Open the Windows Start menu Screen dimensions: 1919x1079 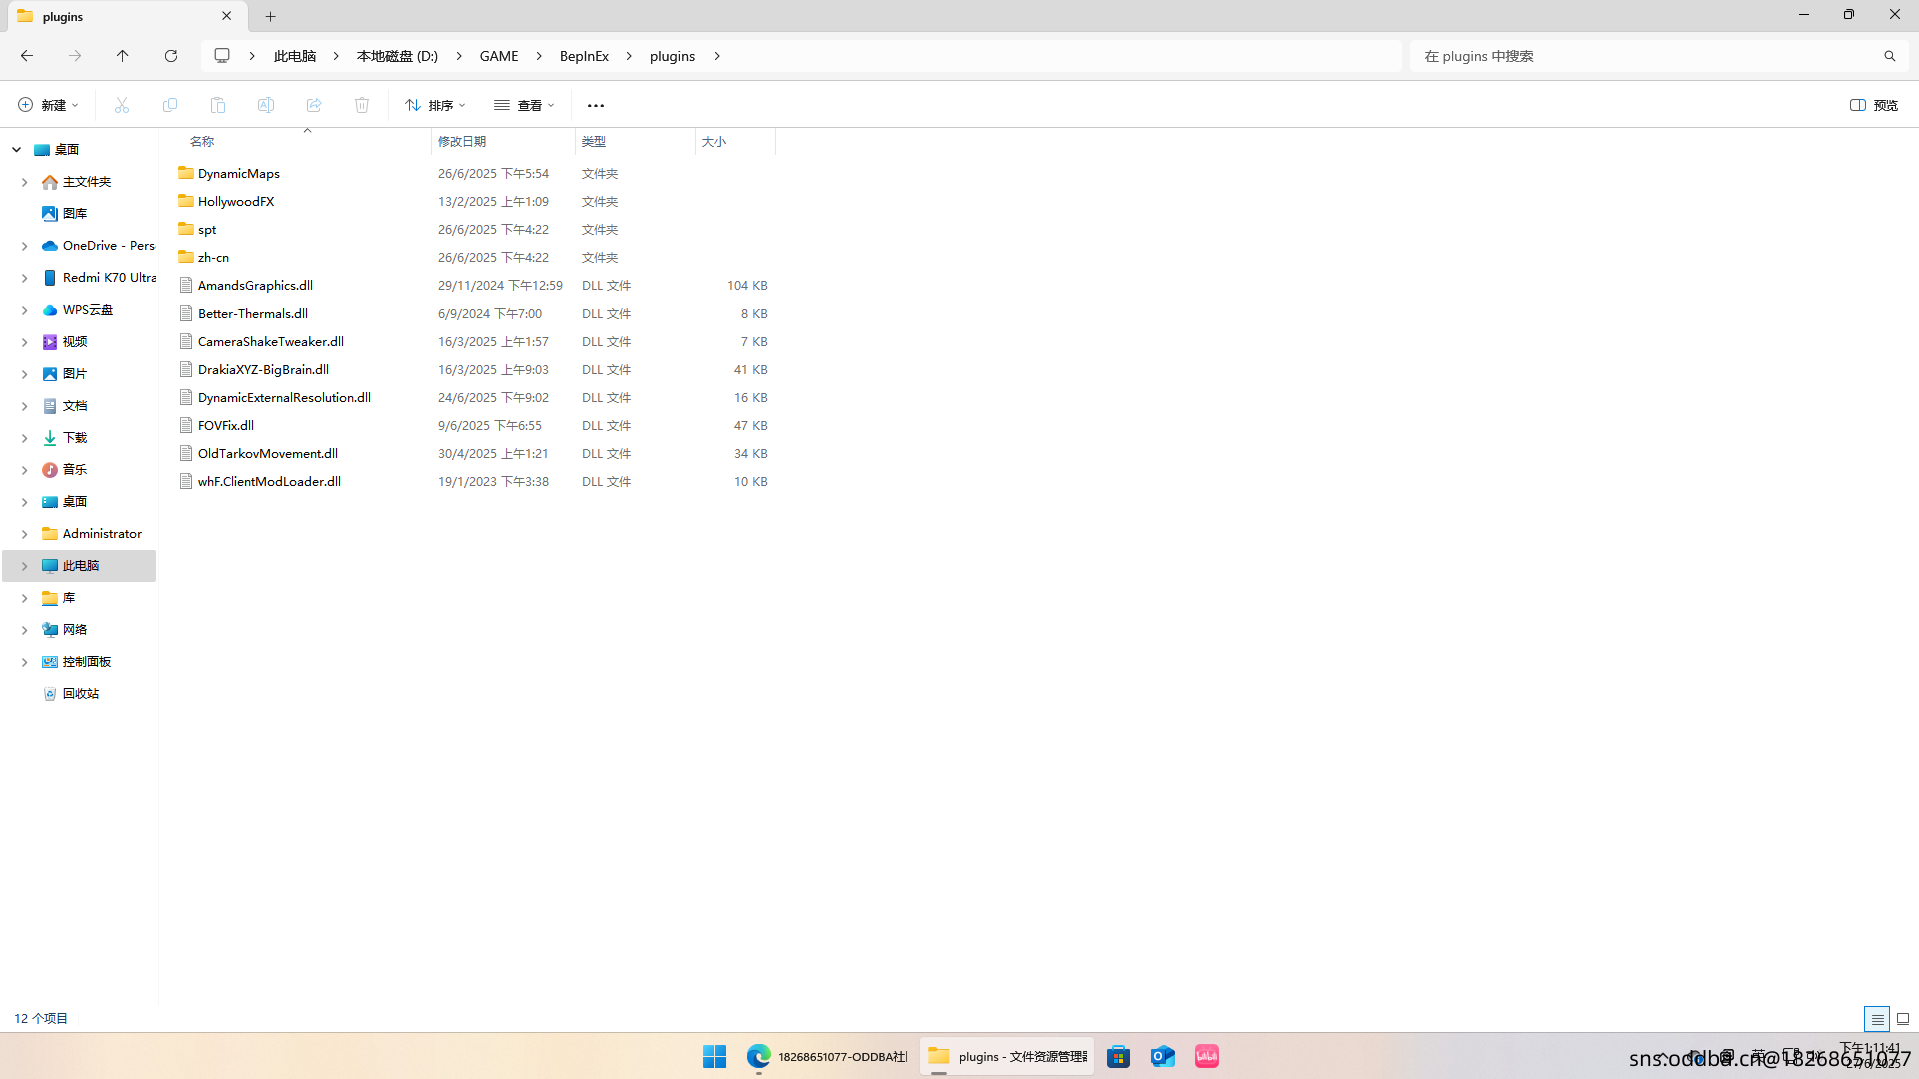(714, 1057)
